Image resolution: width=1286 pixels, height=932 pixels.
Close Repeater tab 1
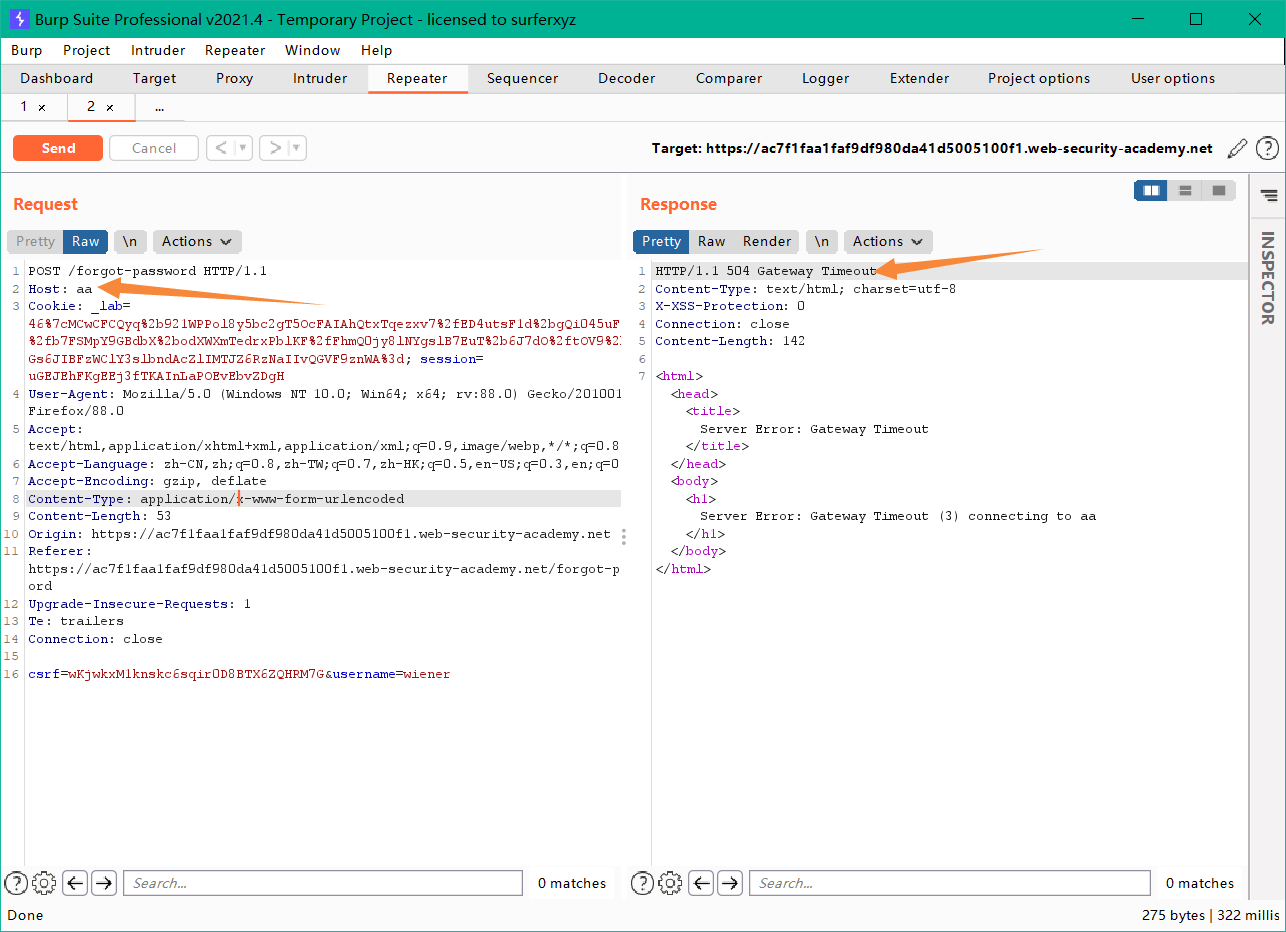(x=42, y=107)
